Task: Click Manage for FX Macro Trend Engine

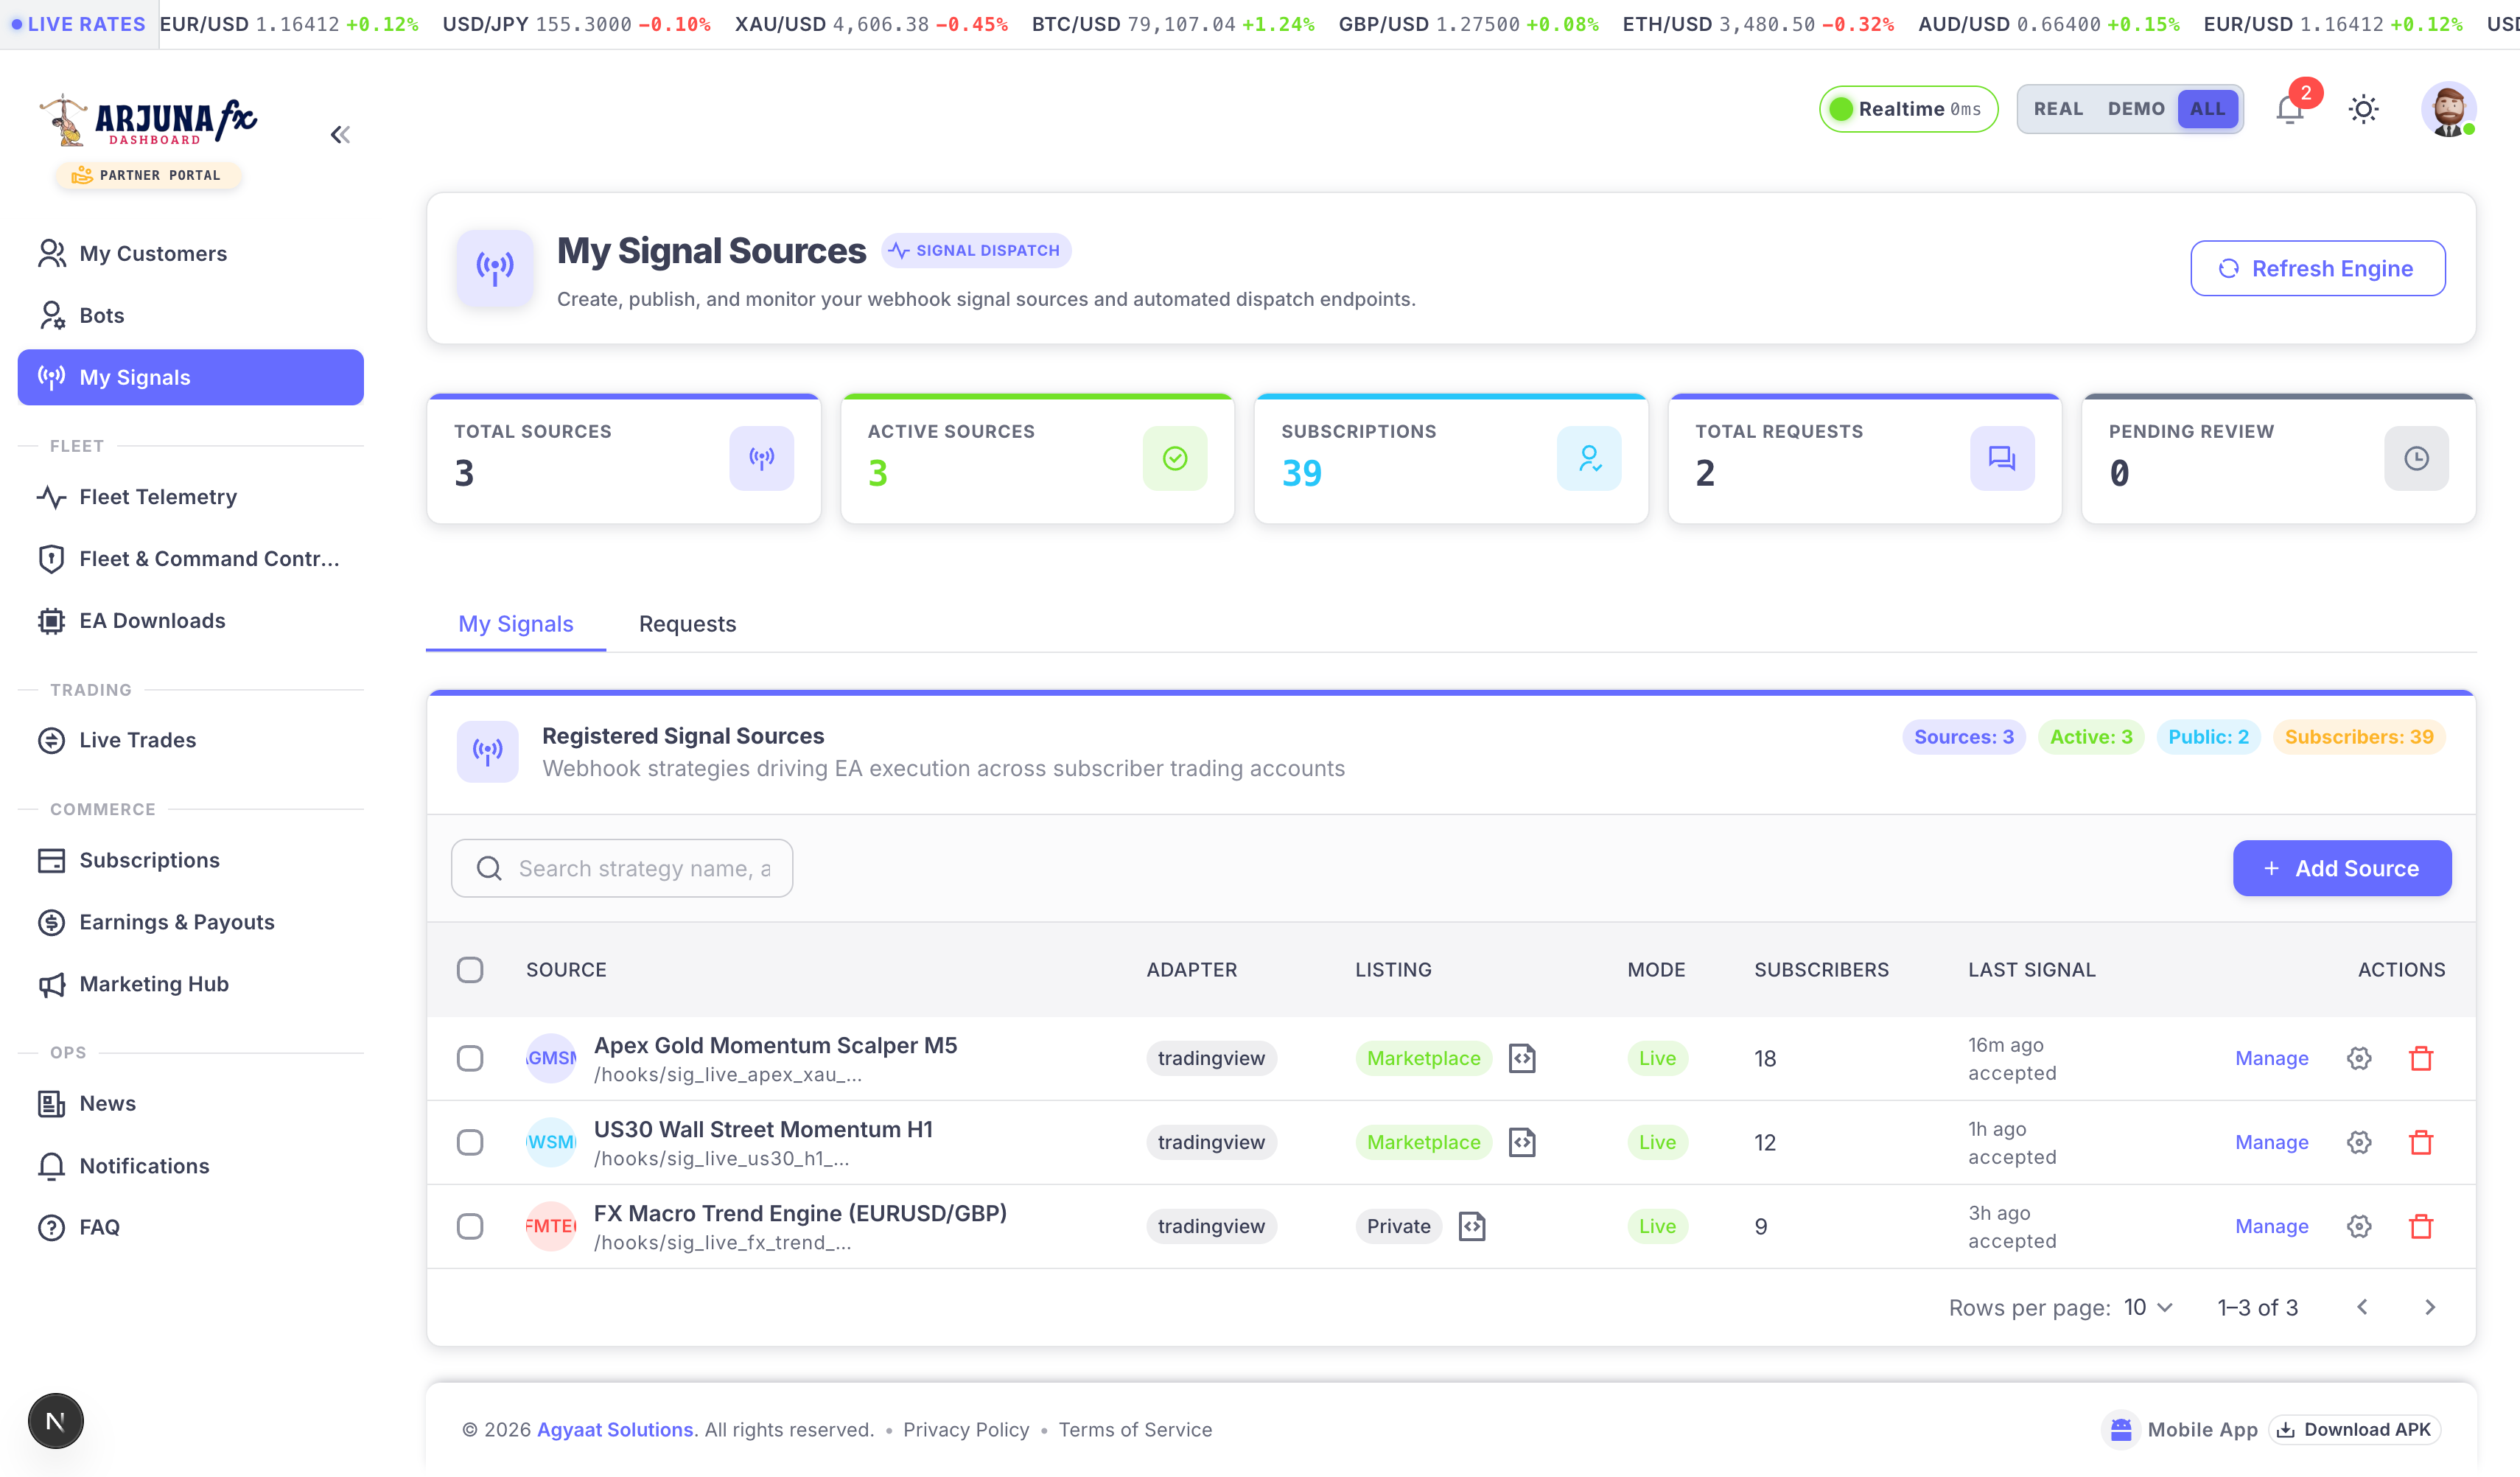Action: coord(2271,1226)
